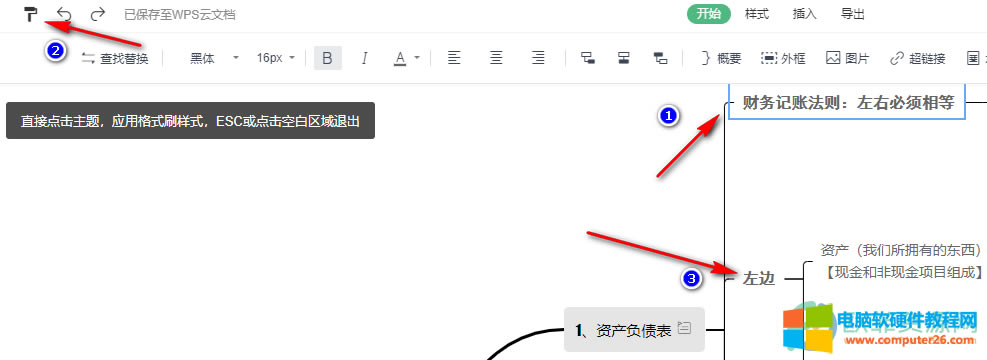987x360 pixels.
Task: Insert a 超链接 hyperlink
Action: click(918, 59)
